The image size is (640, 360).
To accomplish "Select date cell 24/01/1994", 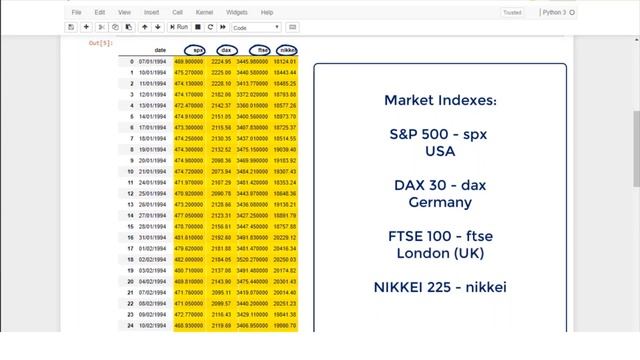I will coord(152,183).
